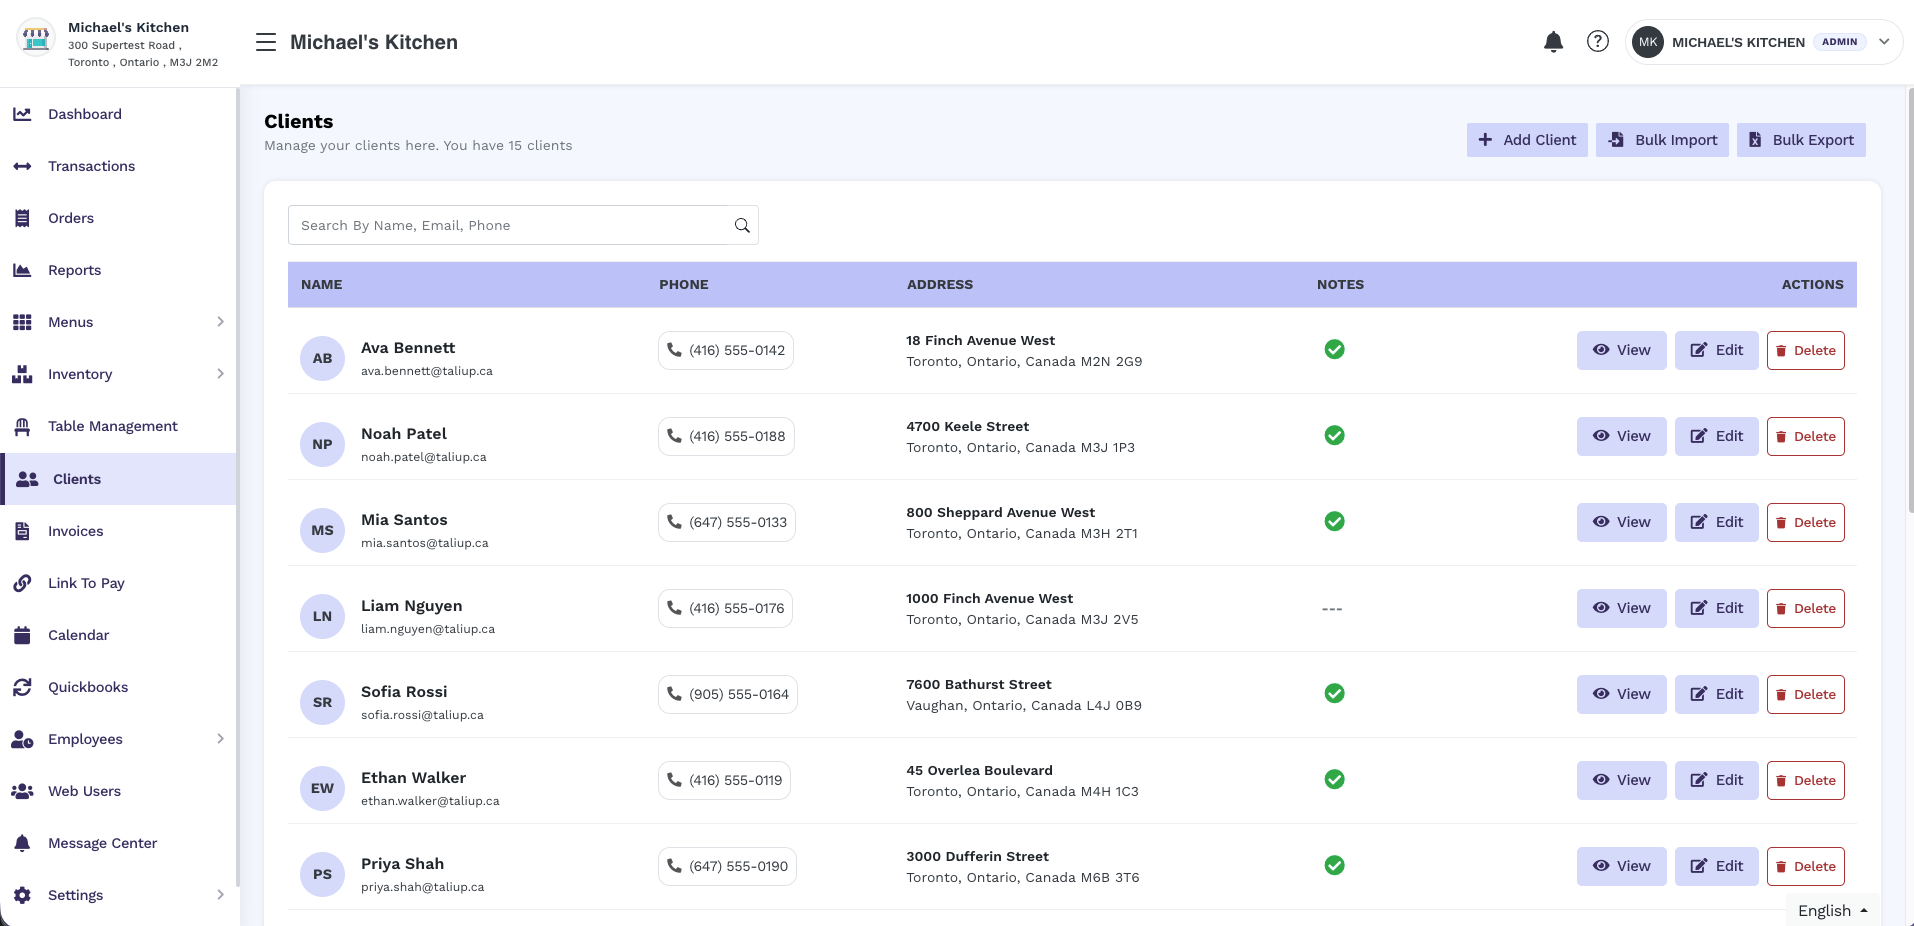The image size is (1914, 926).
Task: Click the Calendar icon in sidebar
Action: tap(22, 635)
